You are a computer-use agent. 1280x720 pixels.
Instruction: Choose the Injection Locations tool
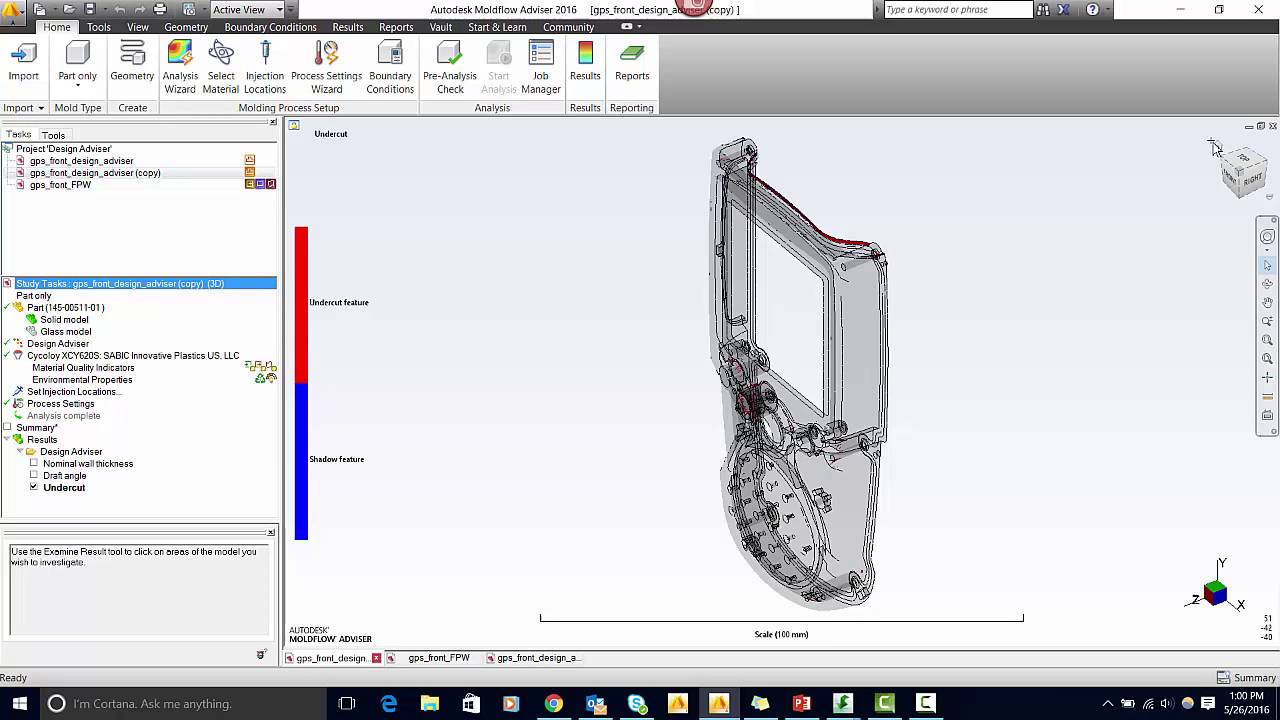point(265,68)
